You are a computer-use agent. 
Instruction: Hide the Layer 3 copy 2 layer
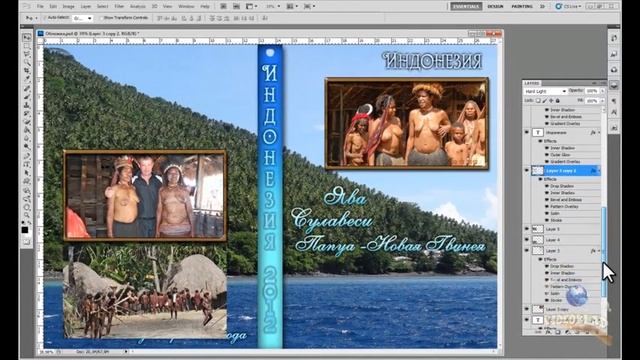click(527, 171)
